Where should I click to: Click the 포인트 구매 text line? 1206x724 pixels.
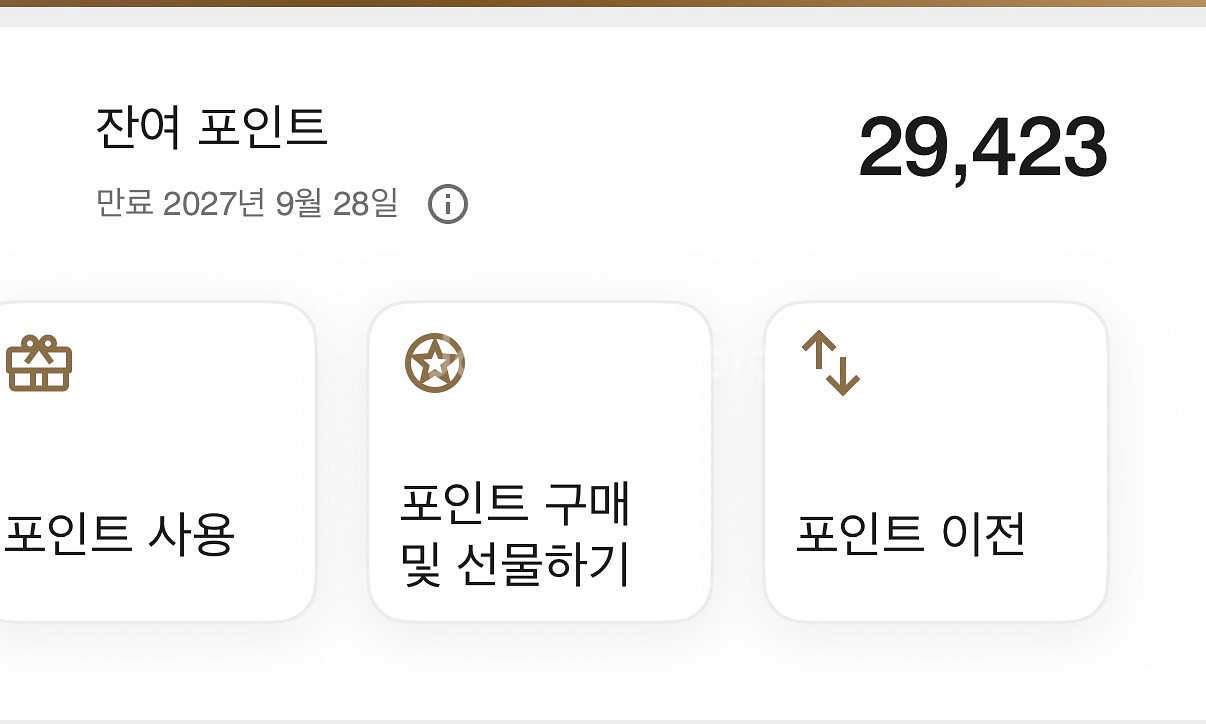[514, 503]
